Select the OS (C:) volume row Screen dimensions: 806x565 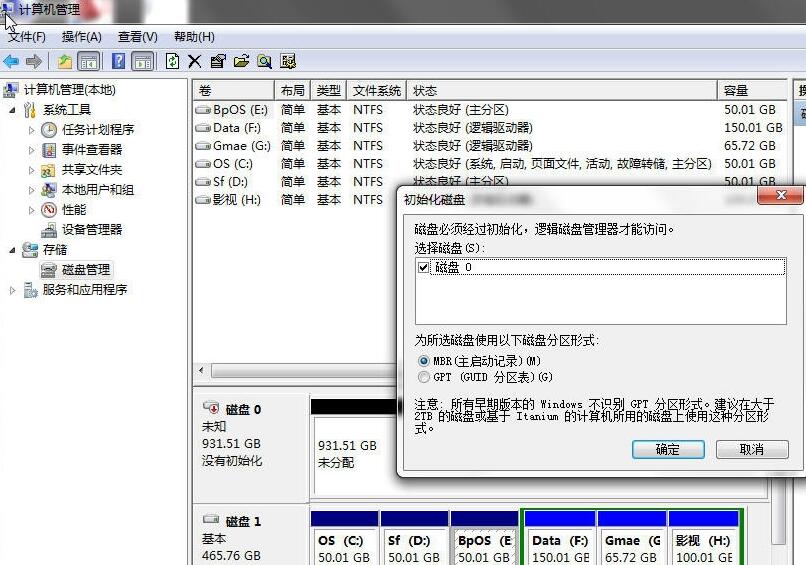pos(489,164)
